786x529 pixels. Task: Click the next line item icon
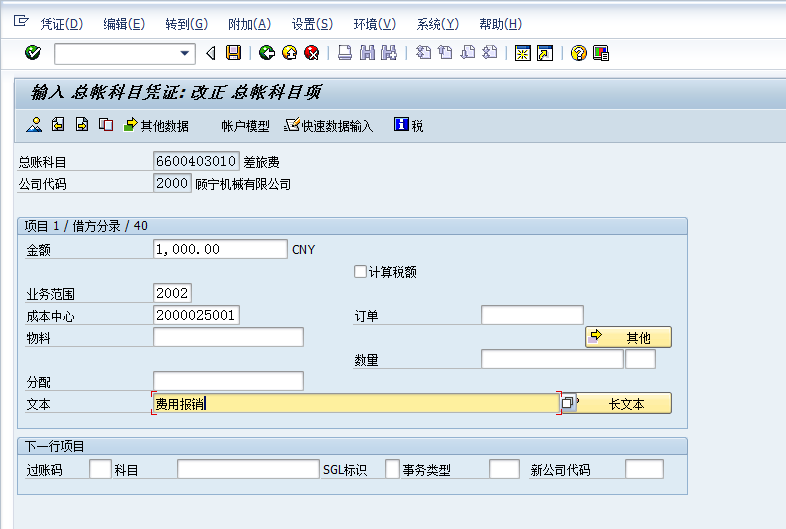[82, 124]
